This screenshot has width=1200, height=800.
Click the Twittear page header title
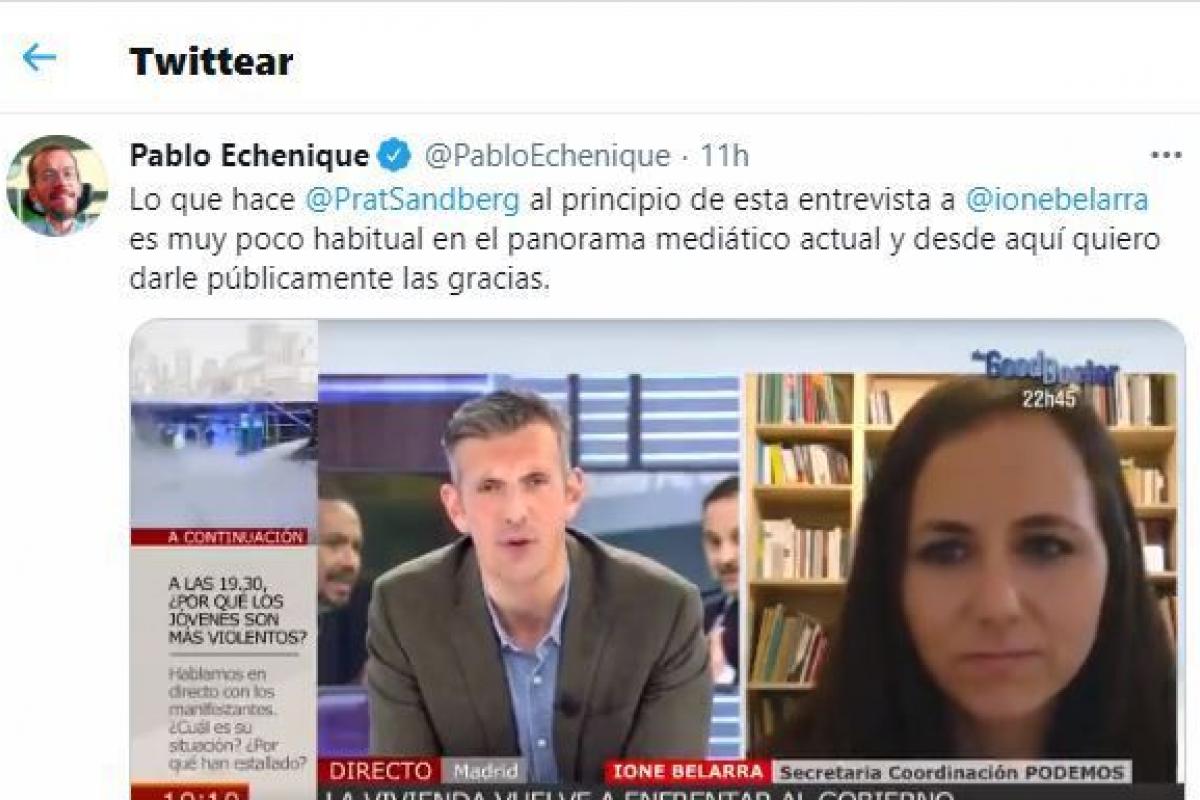point(211,61)
